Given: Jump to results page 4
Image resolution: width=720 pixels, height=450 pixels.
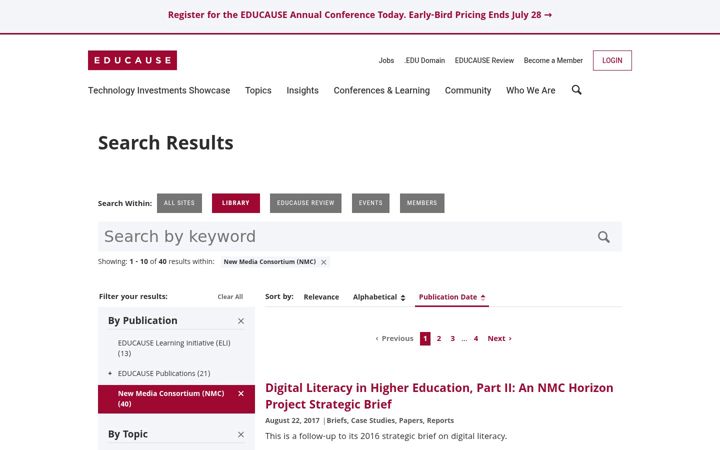Looking at the screenshot, I should [476, 338].
